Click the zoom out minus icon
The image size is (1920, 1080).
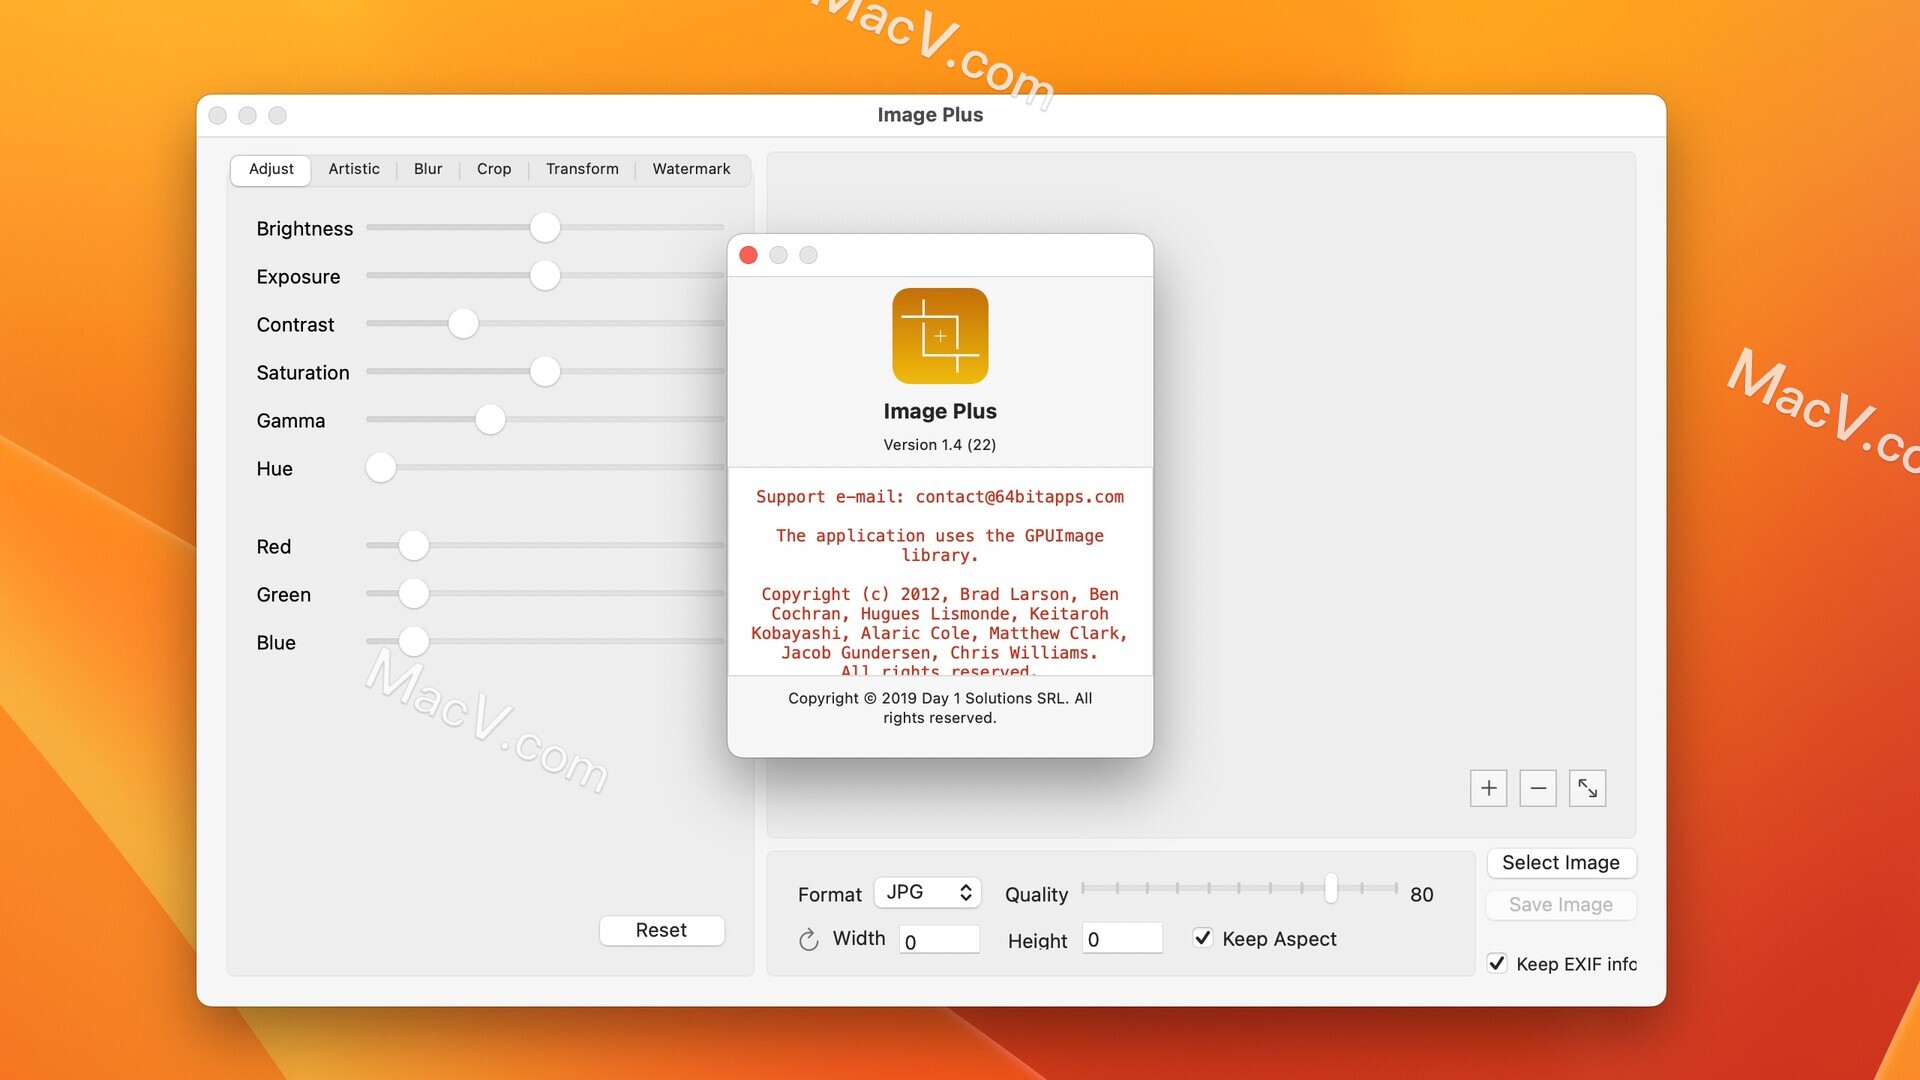[x=1538, y=788]
